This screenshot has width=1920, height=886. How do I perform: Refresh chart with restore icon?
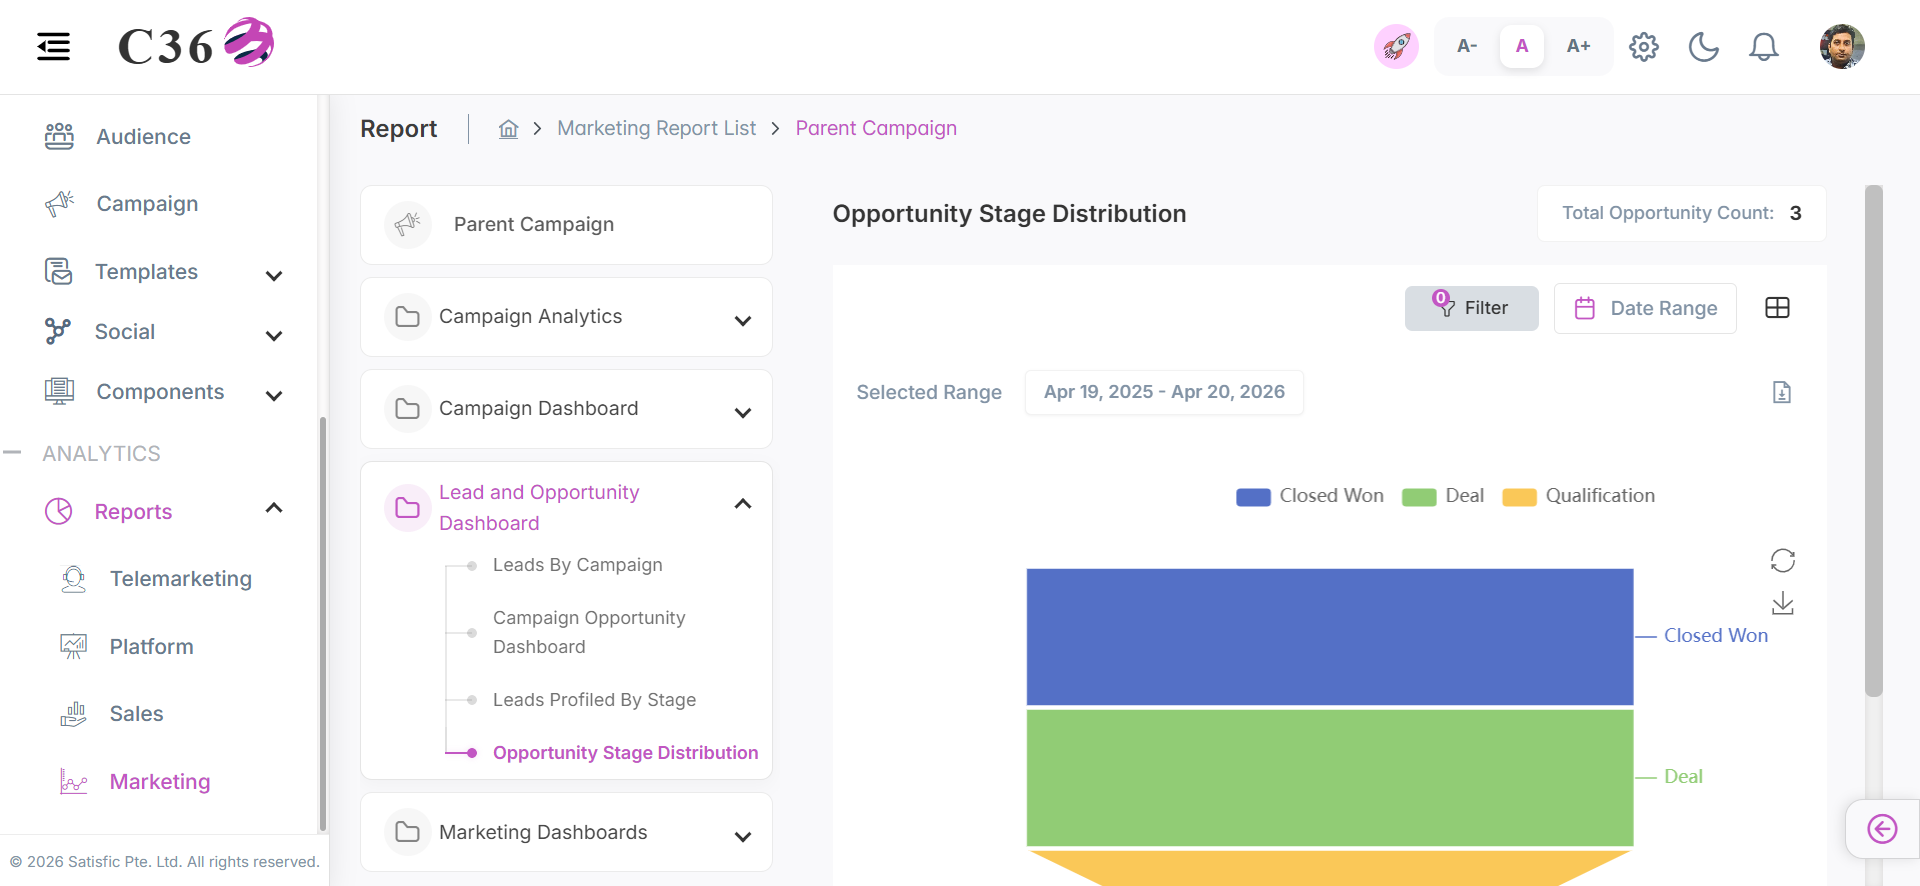click(x=1783, y=560)
